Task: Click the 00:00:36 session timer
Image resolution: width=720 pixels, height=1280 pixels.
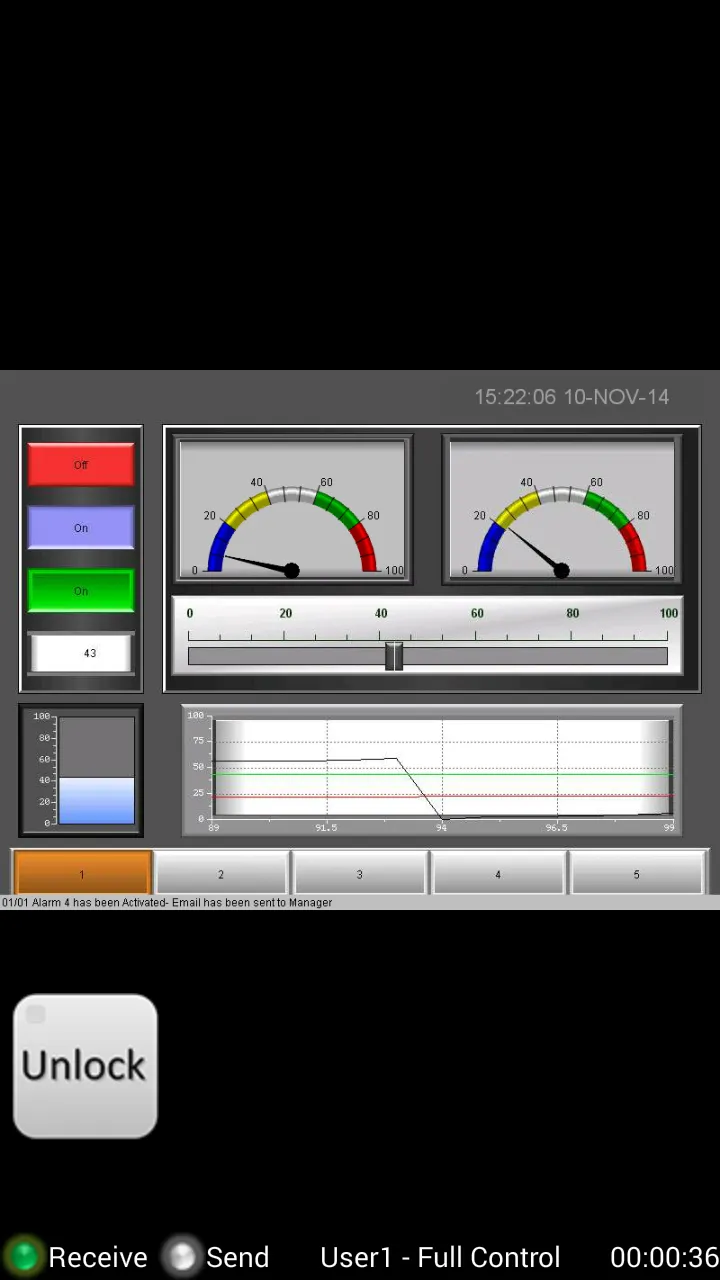Action: (665, 1257)
